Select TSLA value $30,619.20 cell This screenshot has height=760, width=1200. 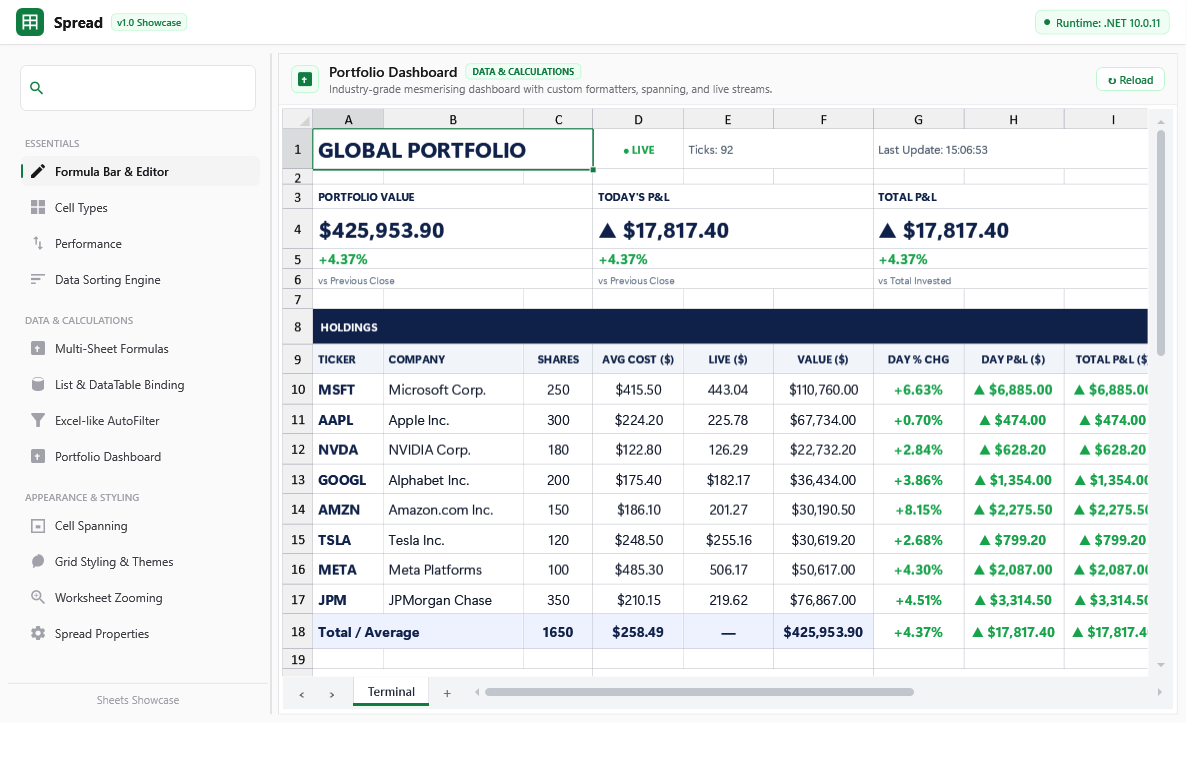tap(823, 539)
